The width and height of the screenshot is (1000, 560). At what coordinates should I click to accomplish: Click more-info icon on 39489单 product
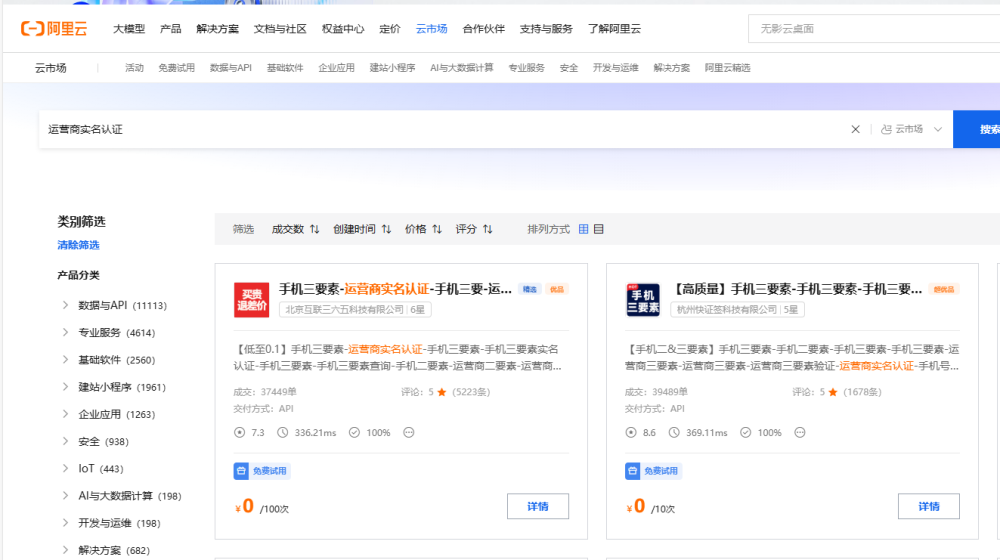pyautogui.click(x=800, y=432)
